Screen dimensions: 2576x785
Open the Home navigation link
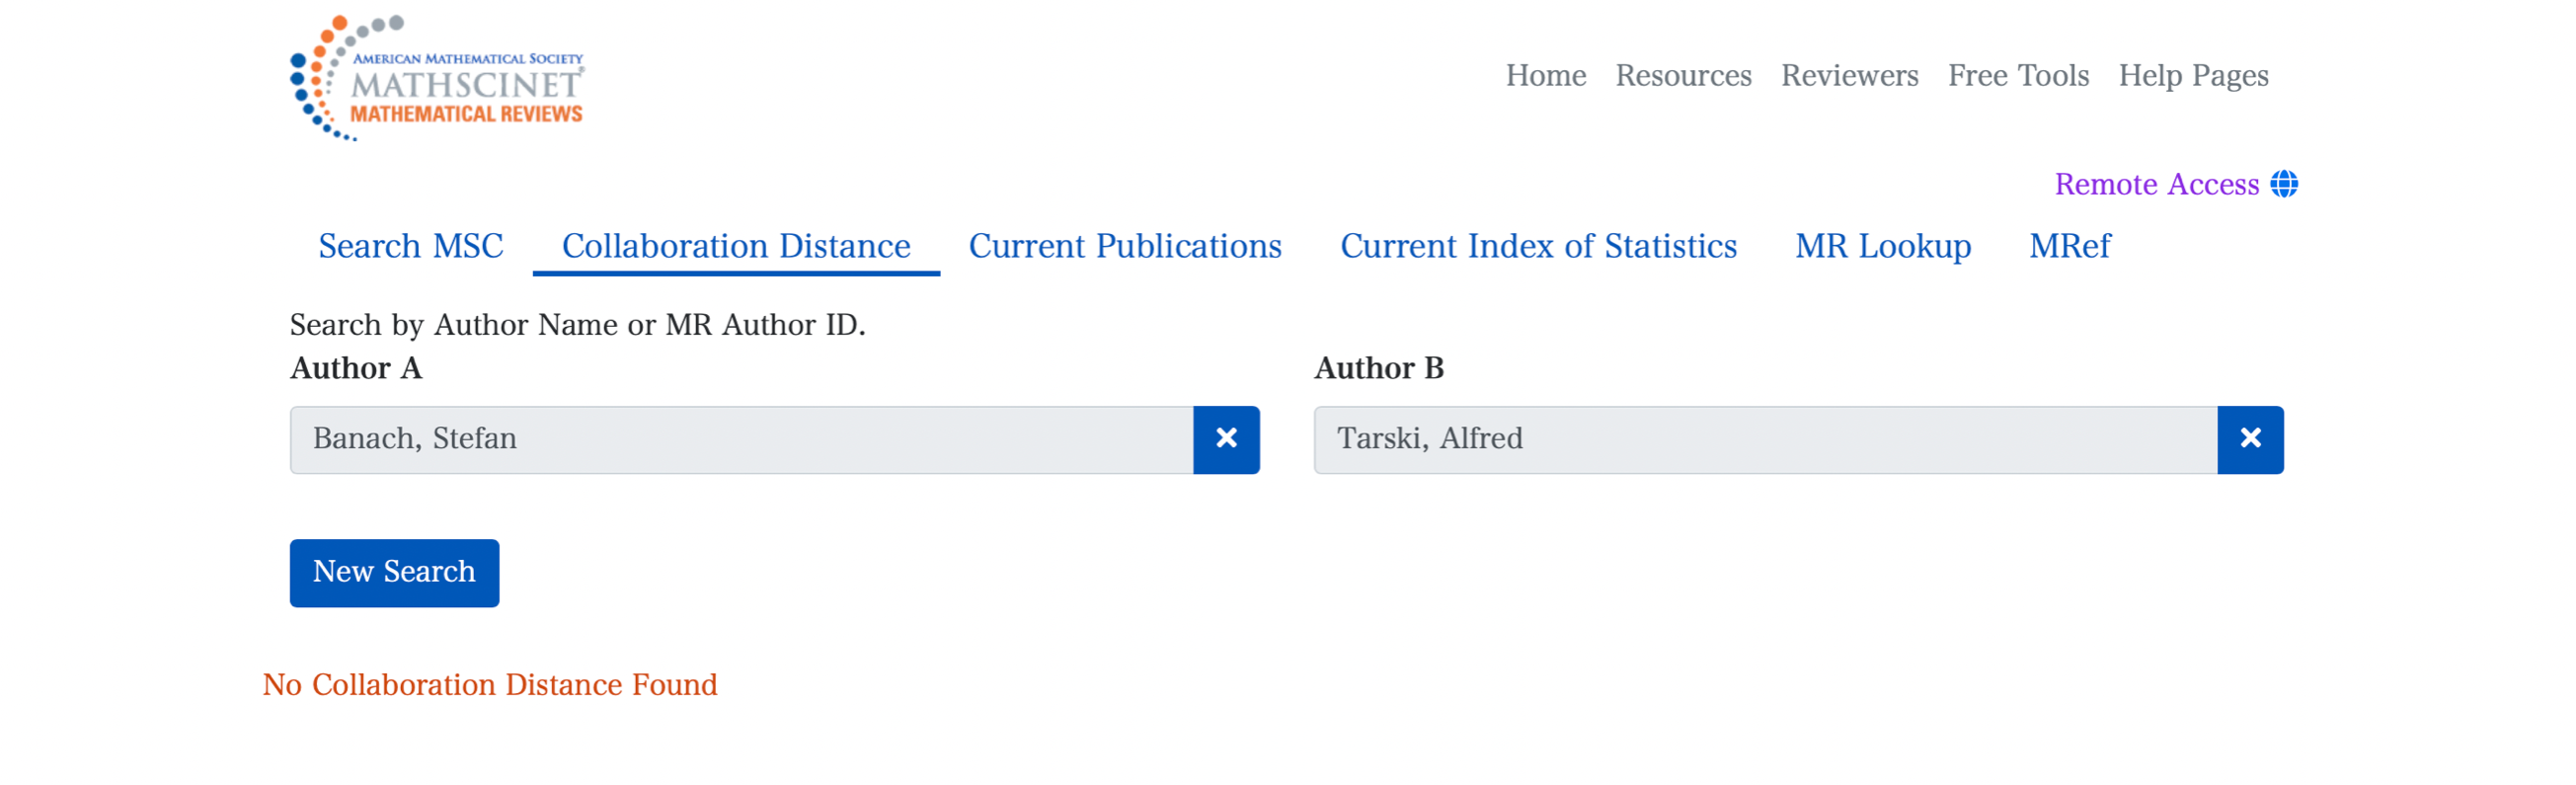[x=1545, y=76]
